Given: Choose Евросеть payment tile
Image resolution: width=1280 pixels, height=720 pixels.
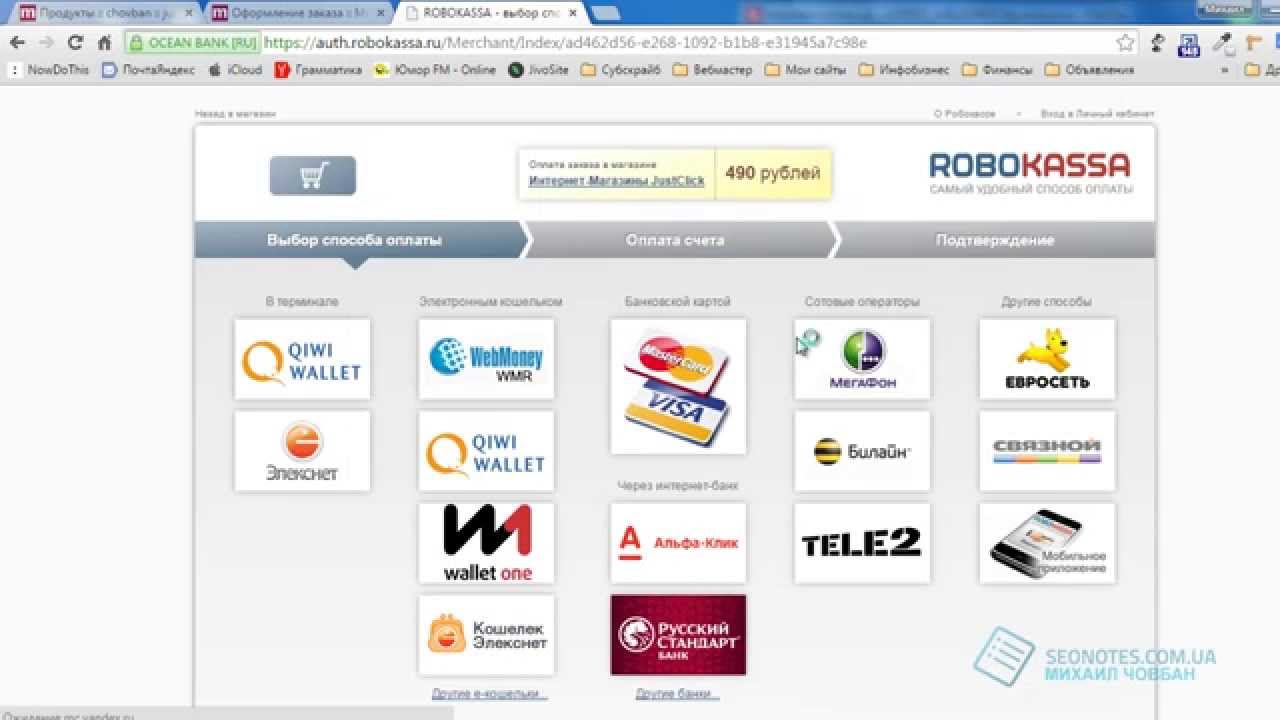Looking at the screenshot, I should tap(1047, 359).
